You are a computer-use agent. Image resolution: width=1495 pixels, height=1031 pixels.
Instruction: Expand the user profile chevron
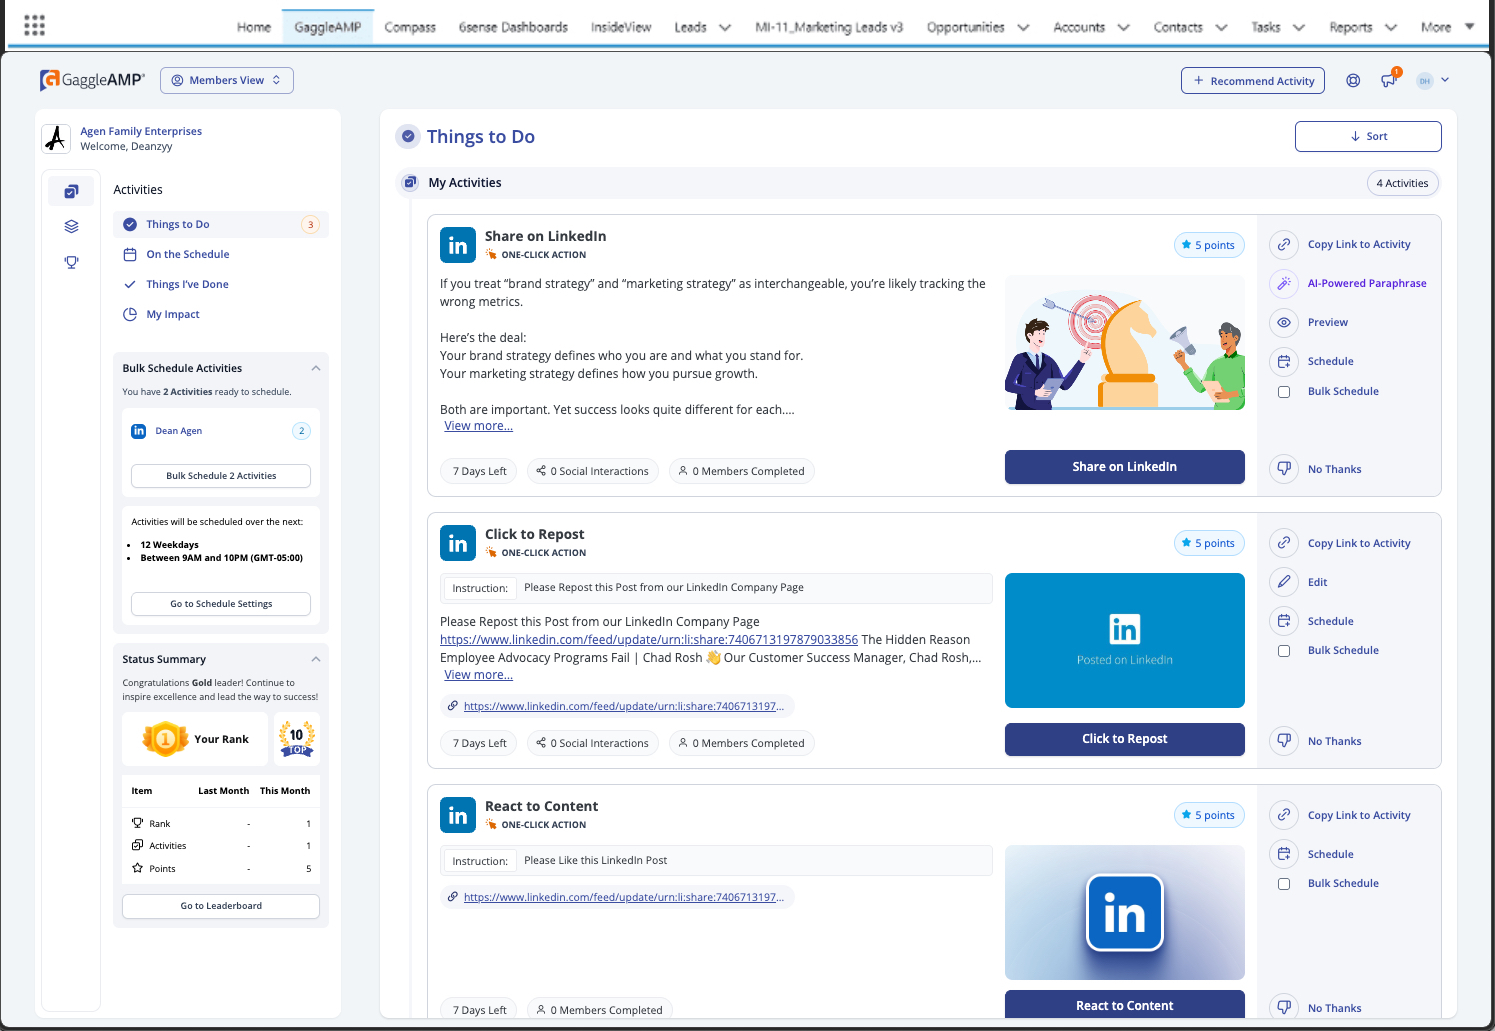(1445, 80)
